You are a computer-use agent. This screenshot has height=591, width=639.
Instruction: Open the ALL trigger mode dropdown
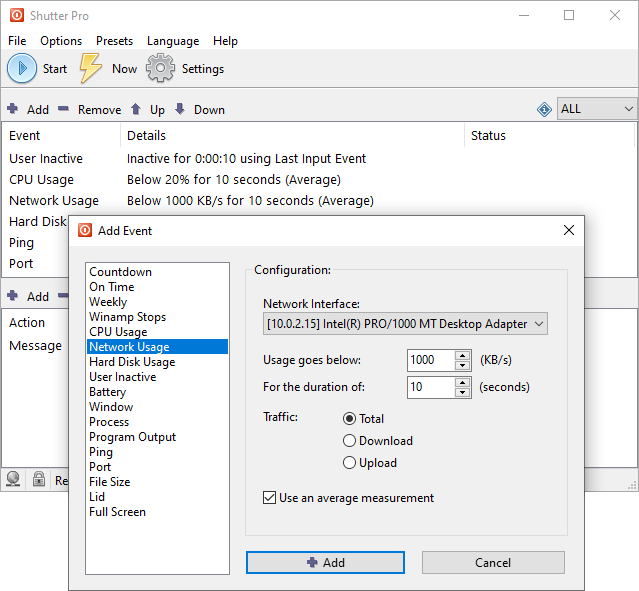point(597,109)
